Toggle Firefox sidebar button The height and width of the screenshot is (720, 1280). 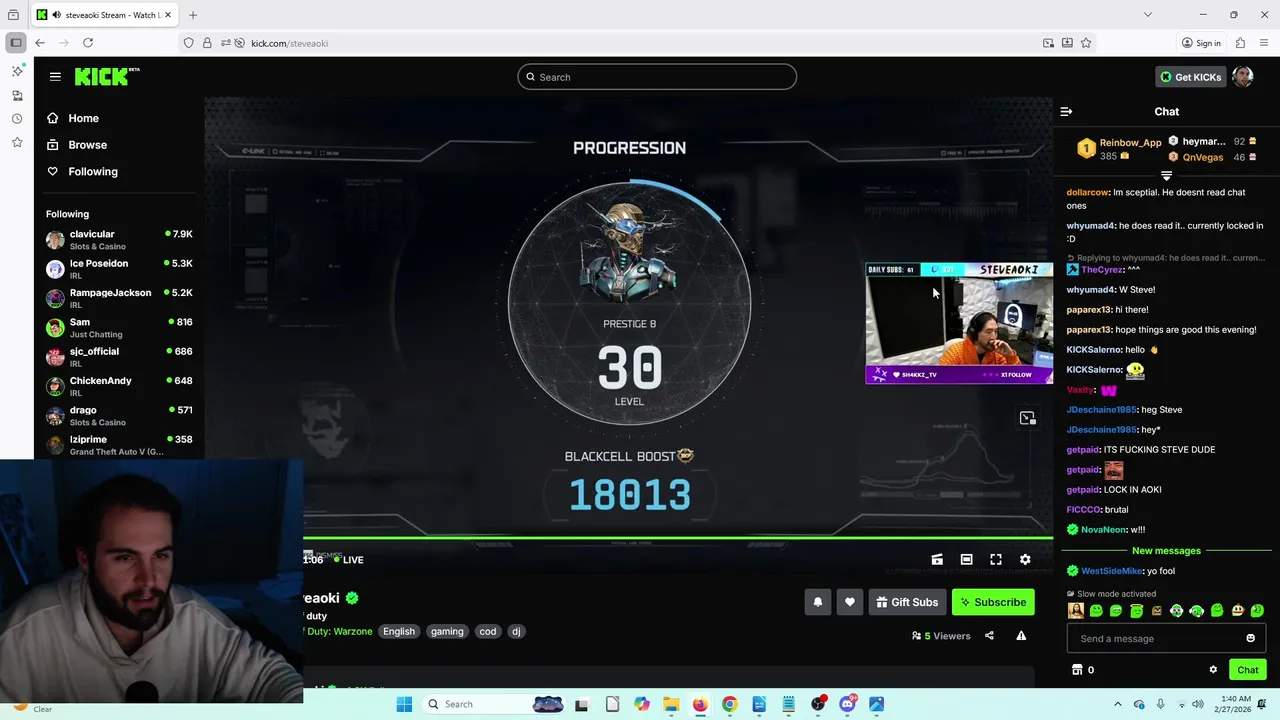16,43
